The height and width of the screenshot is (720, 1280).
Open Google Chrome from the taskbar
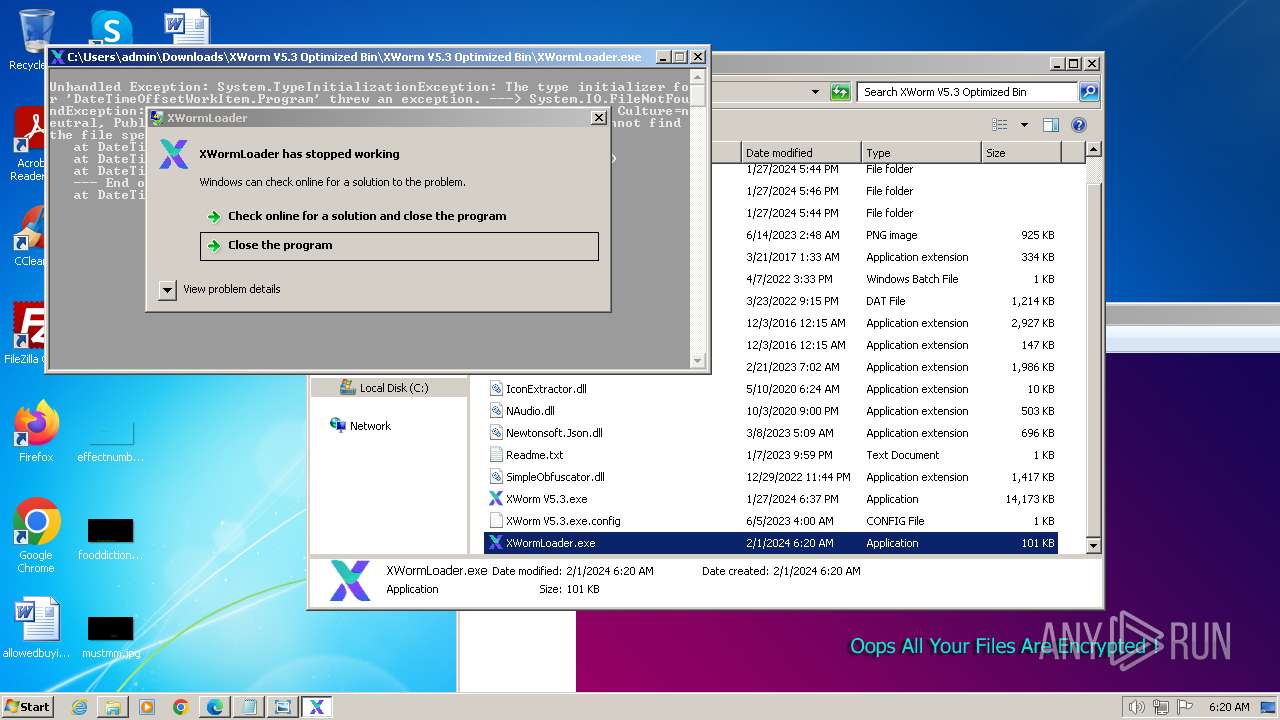[x=181, y=707]
